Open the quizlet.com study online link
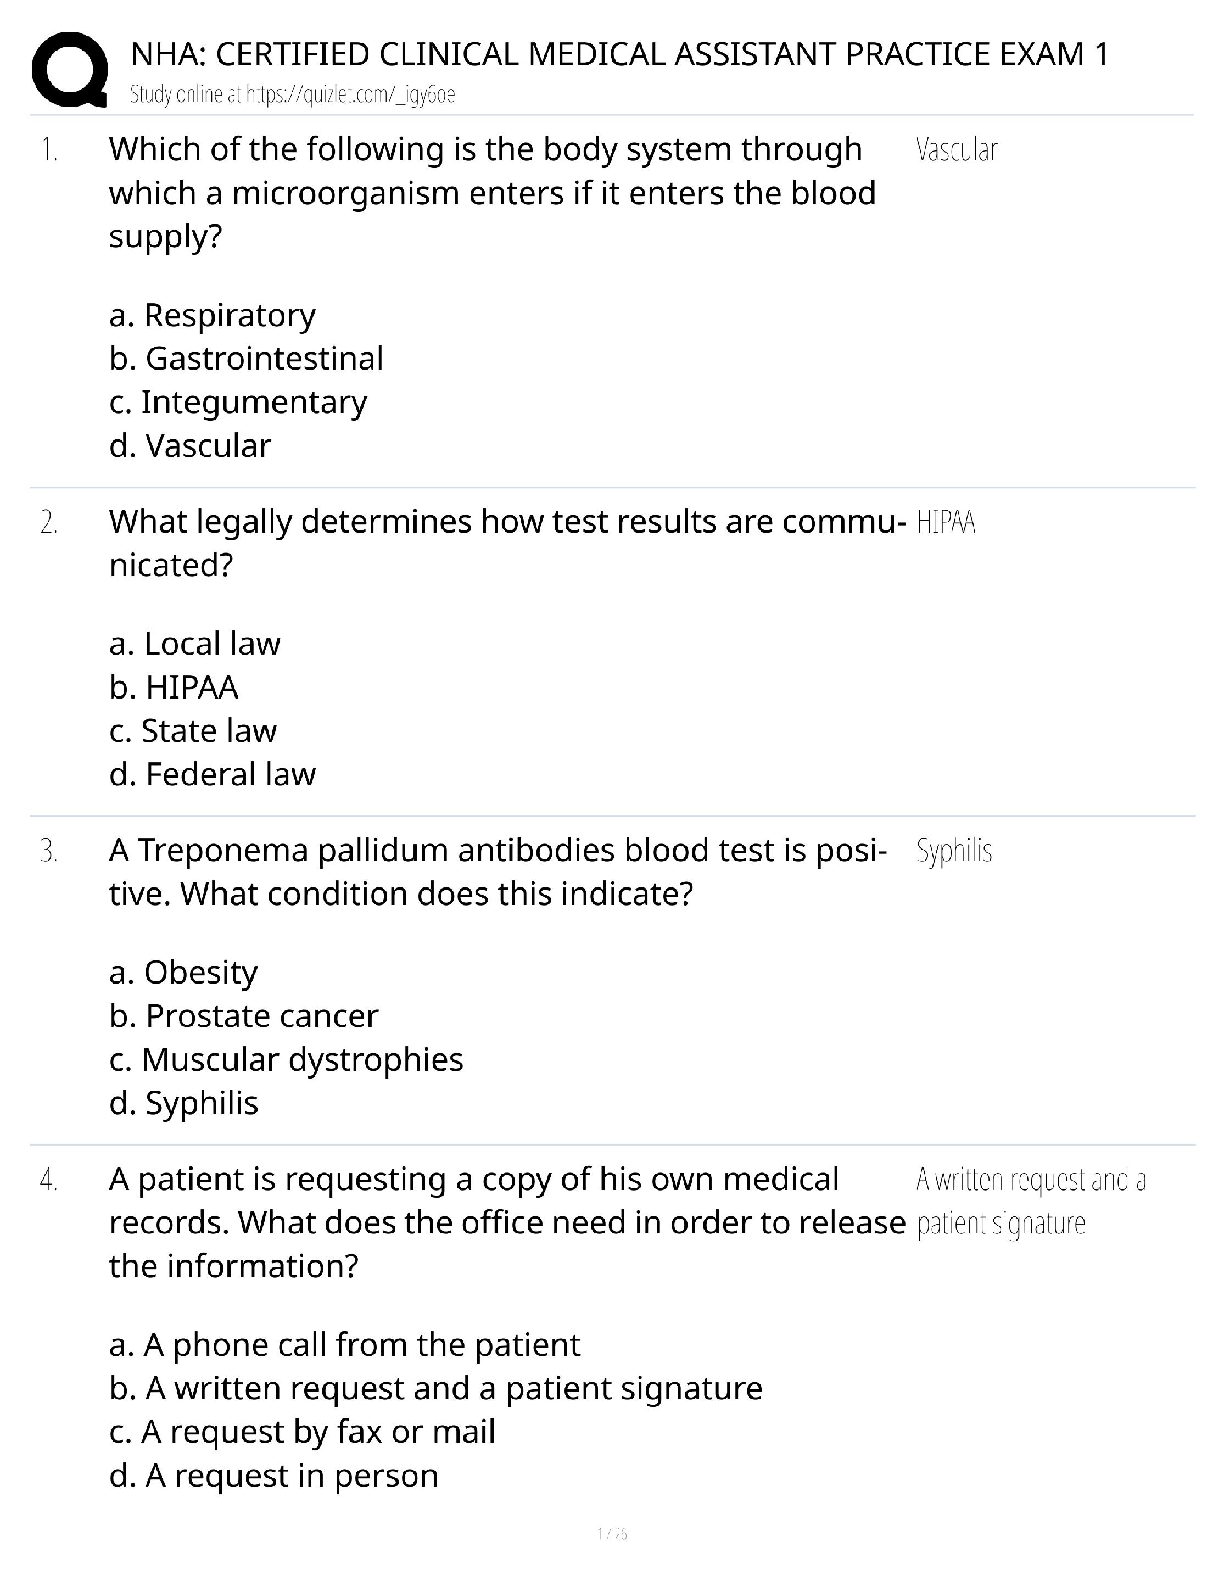 (x=293, y=95)
